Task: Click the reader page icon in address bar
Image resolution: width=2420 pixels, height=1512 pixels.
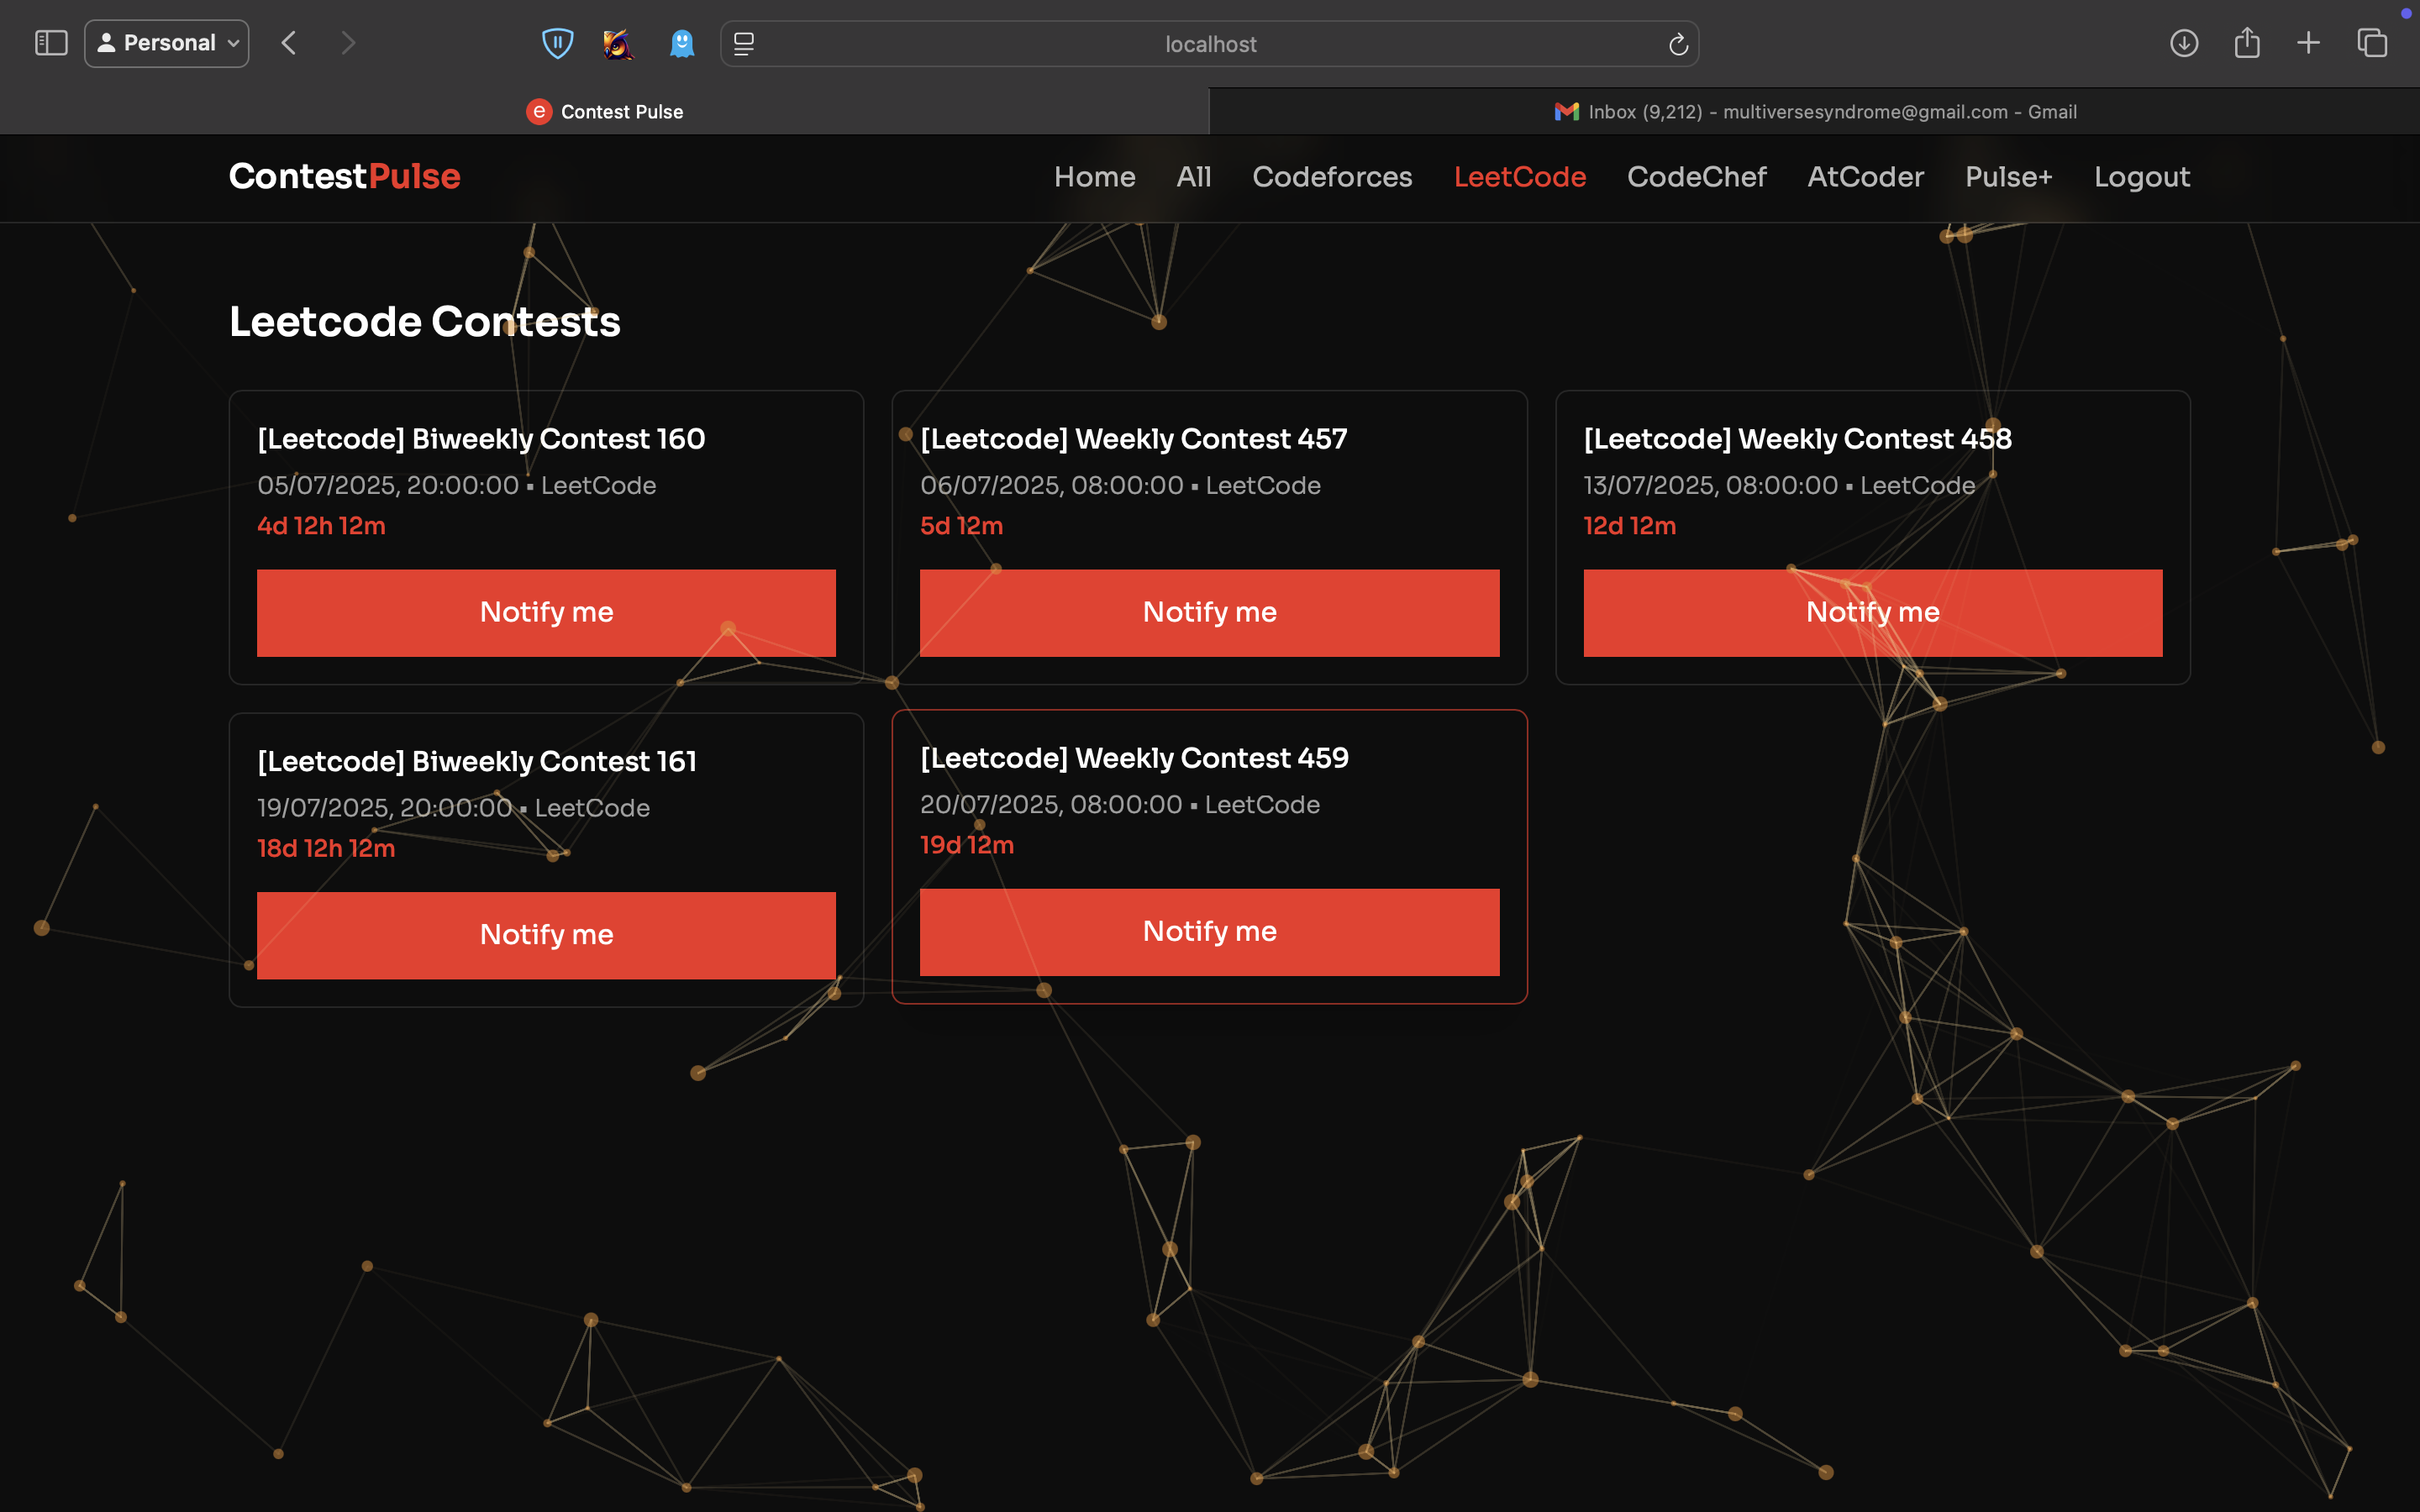Action: (744, 43)
